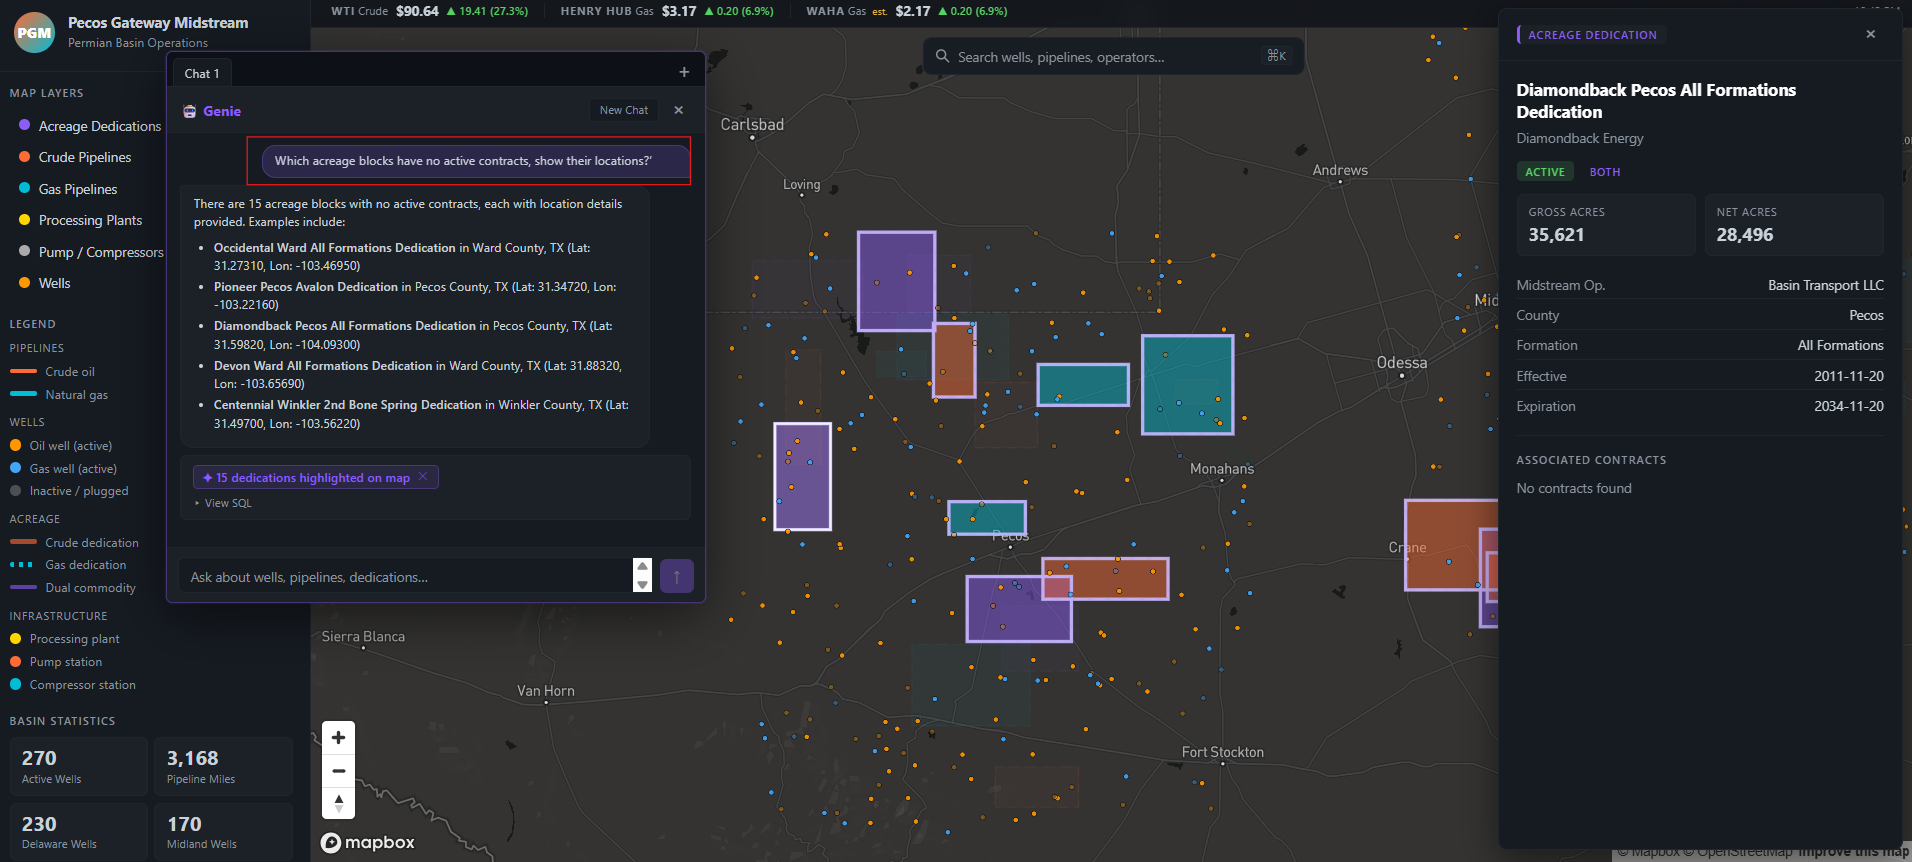Select the Chat 1 tab
Image resolution: width=1912 pixels, height=862 pixels.
coord(201,73)
